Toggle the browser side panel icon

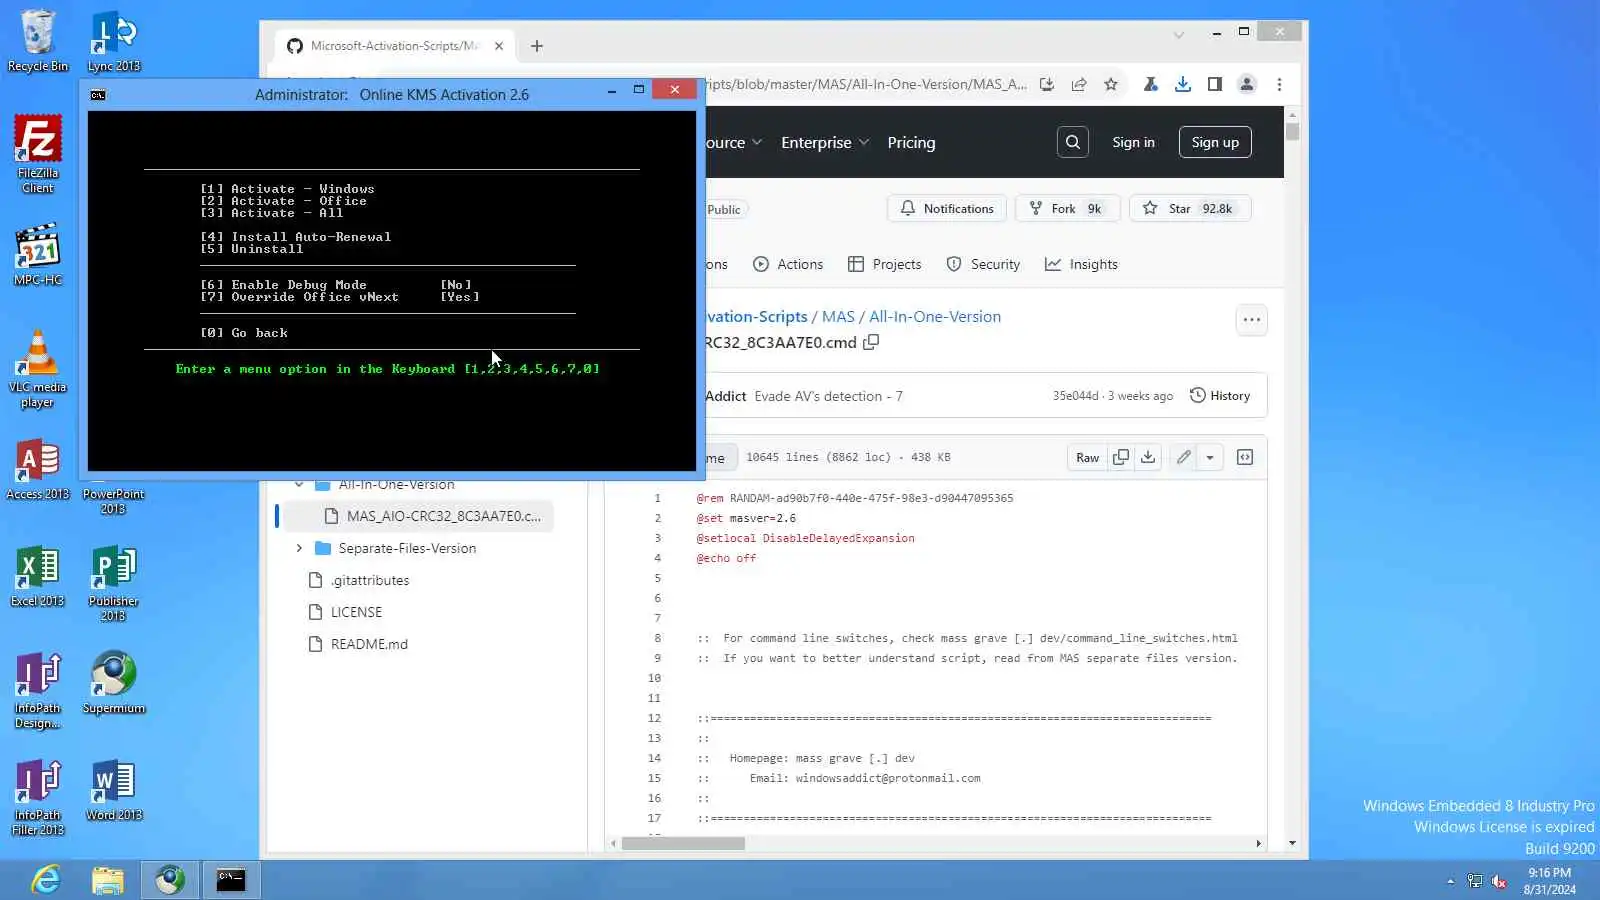1215,84
